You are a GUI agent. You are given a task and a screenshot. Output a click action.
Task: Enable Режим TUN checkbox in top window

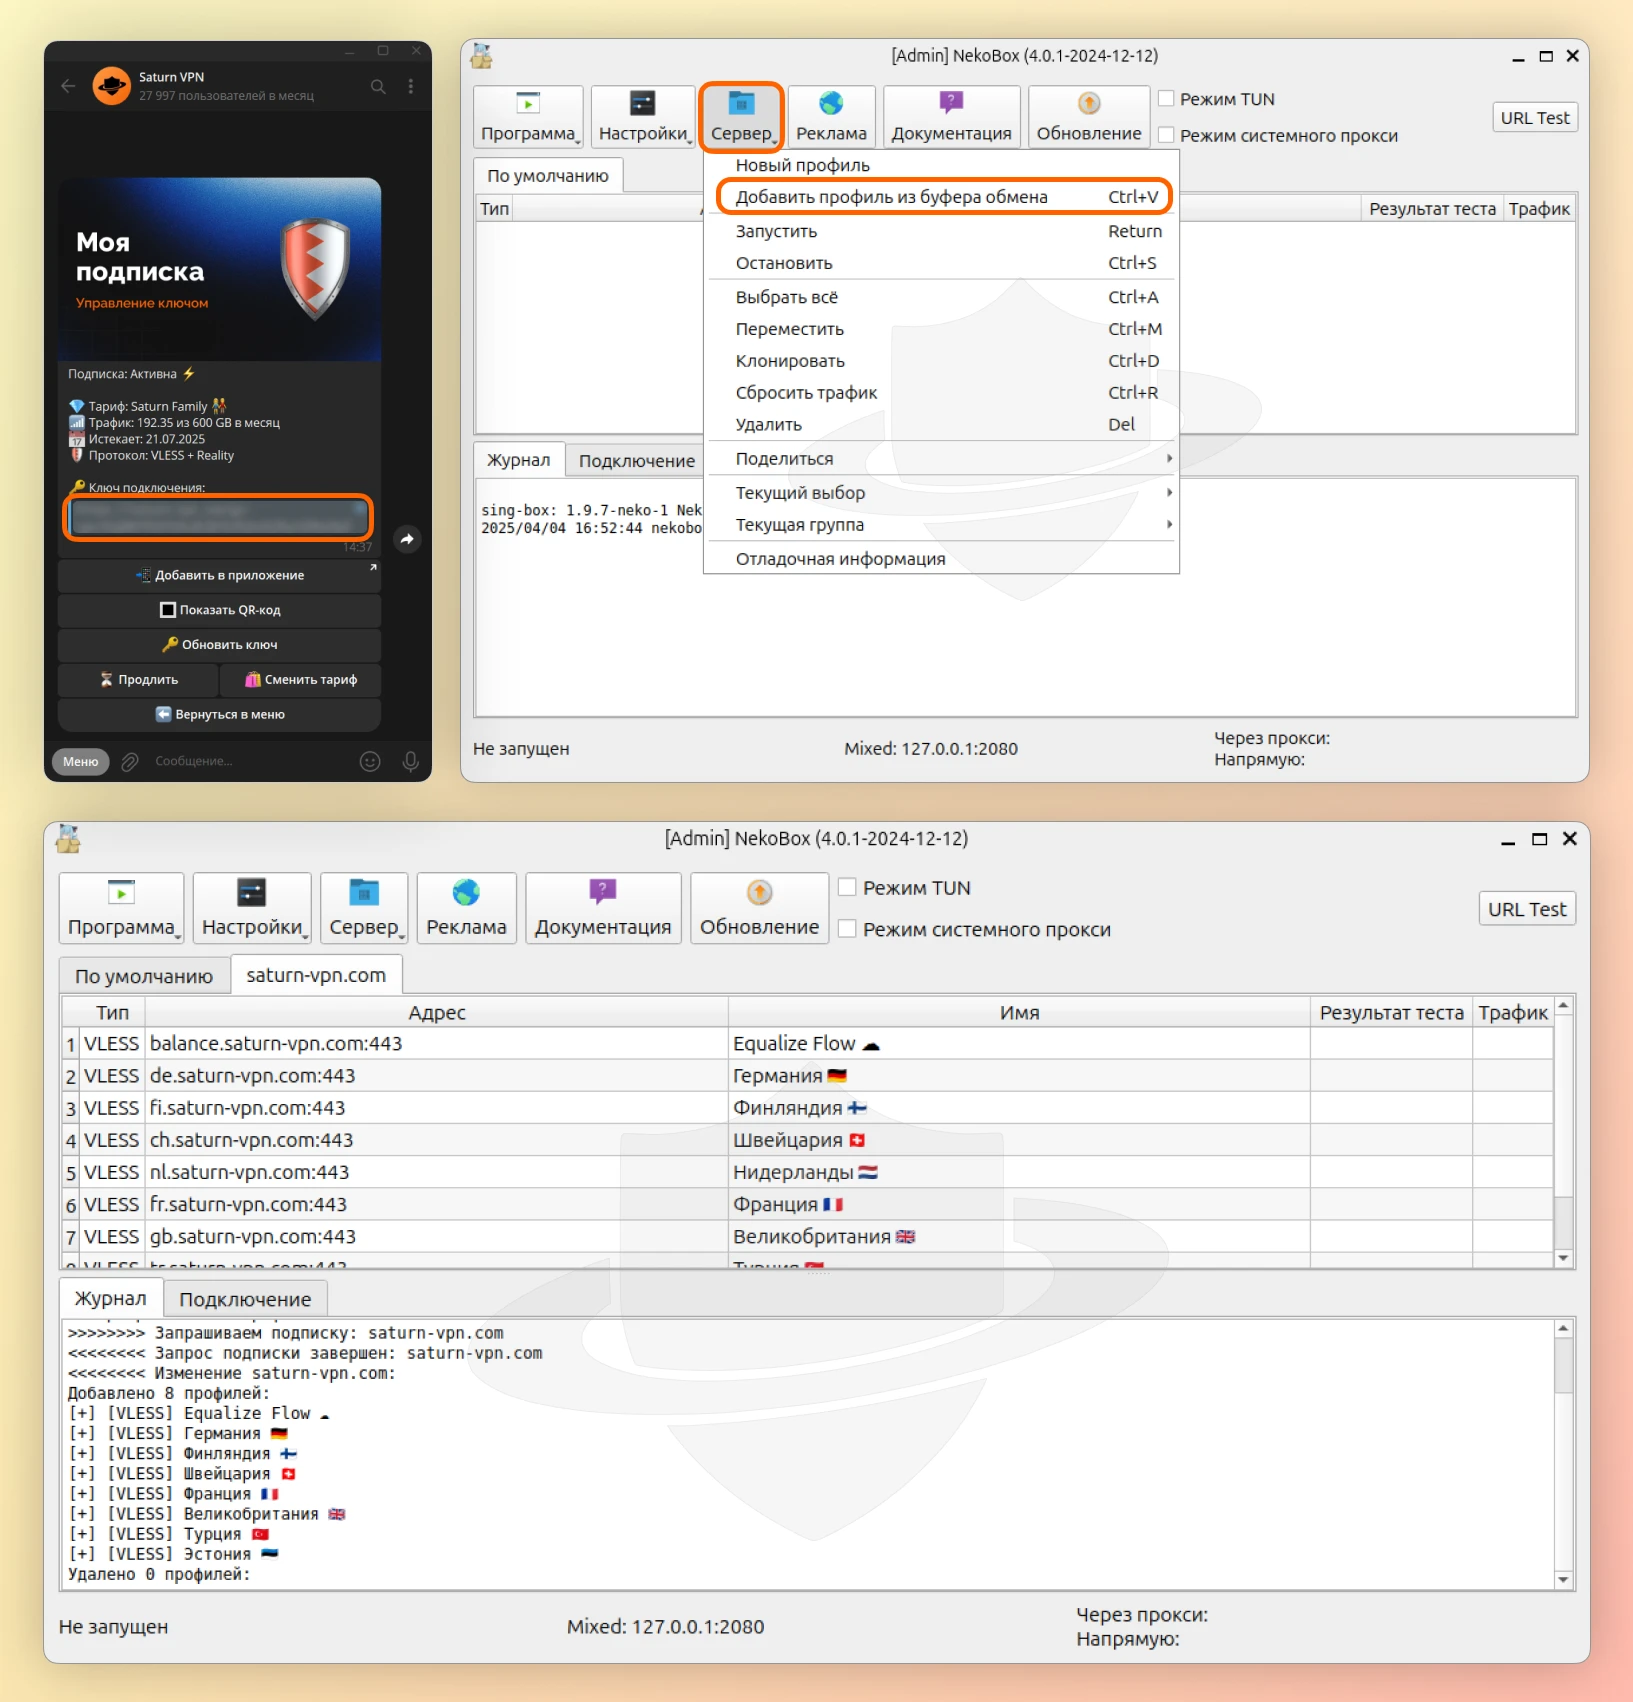[1166, 99]
